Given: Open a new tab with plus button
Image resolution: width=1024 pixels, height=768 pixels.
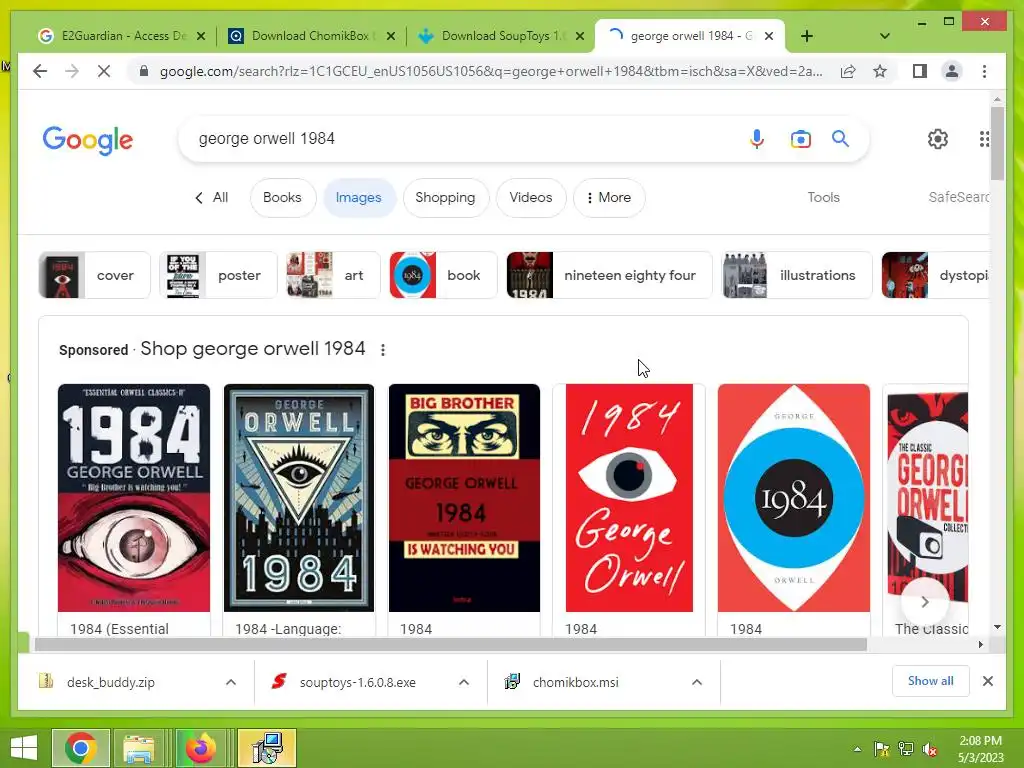Looking at the screenshot, I should tap(807, 36).
